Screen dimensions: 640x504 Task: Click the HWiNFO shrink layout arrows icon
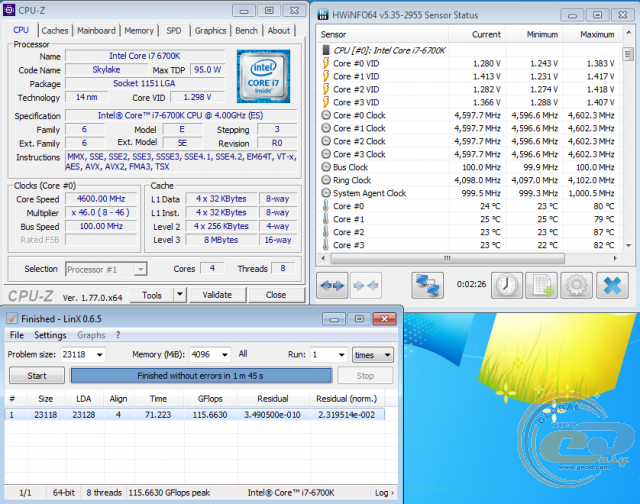(x=366, y=285)
